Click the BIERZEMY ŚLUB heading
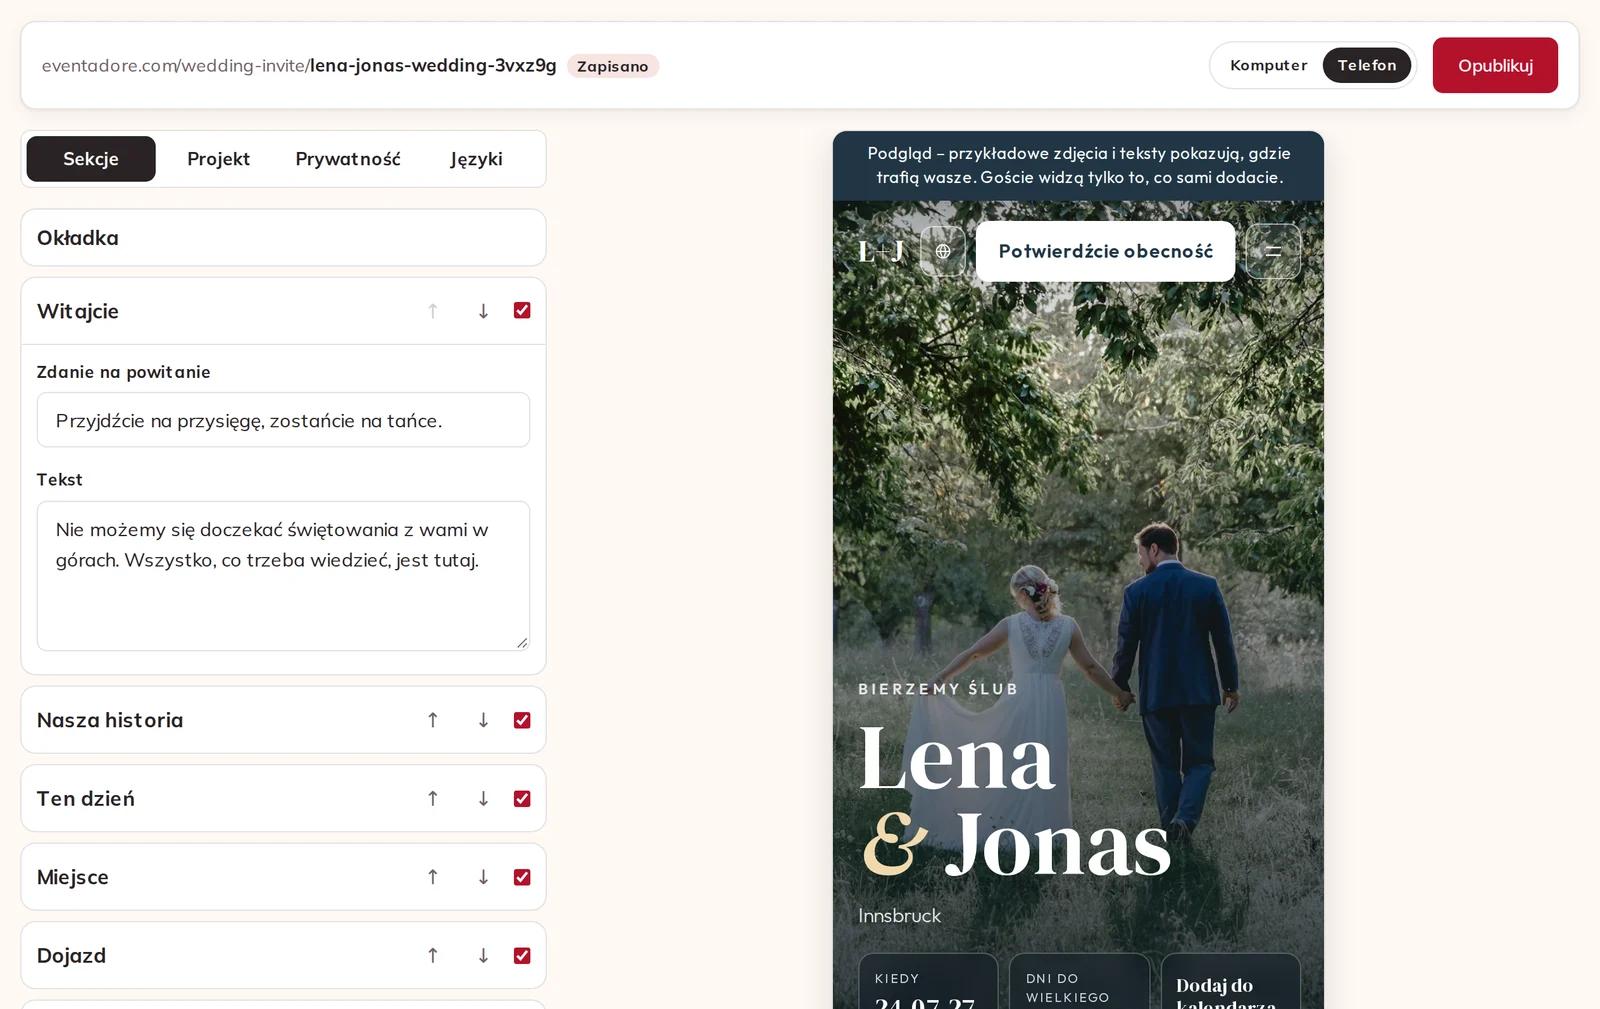Screen dimensions: 1600x1009 click(x=938, y=689)
